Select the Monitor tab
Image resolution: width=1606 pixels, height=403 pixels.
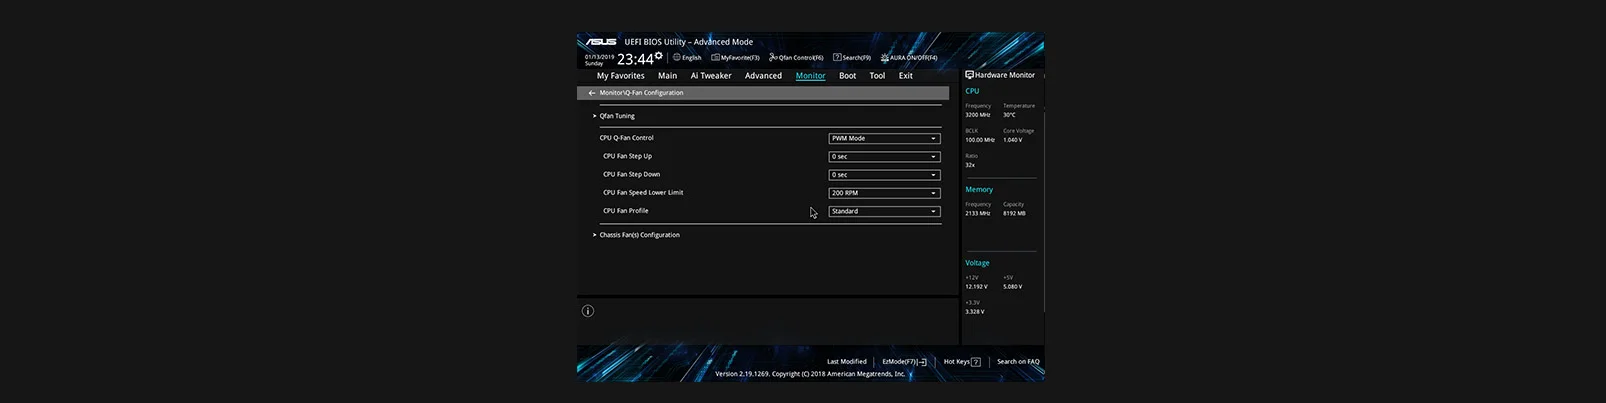pos(811,76)
